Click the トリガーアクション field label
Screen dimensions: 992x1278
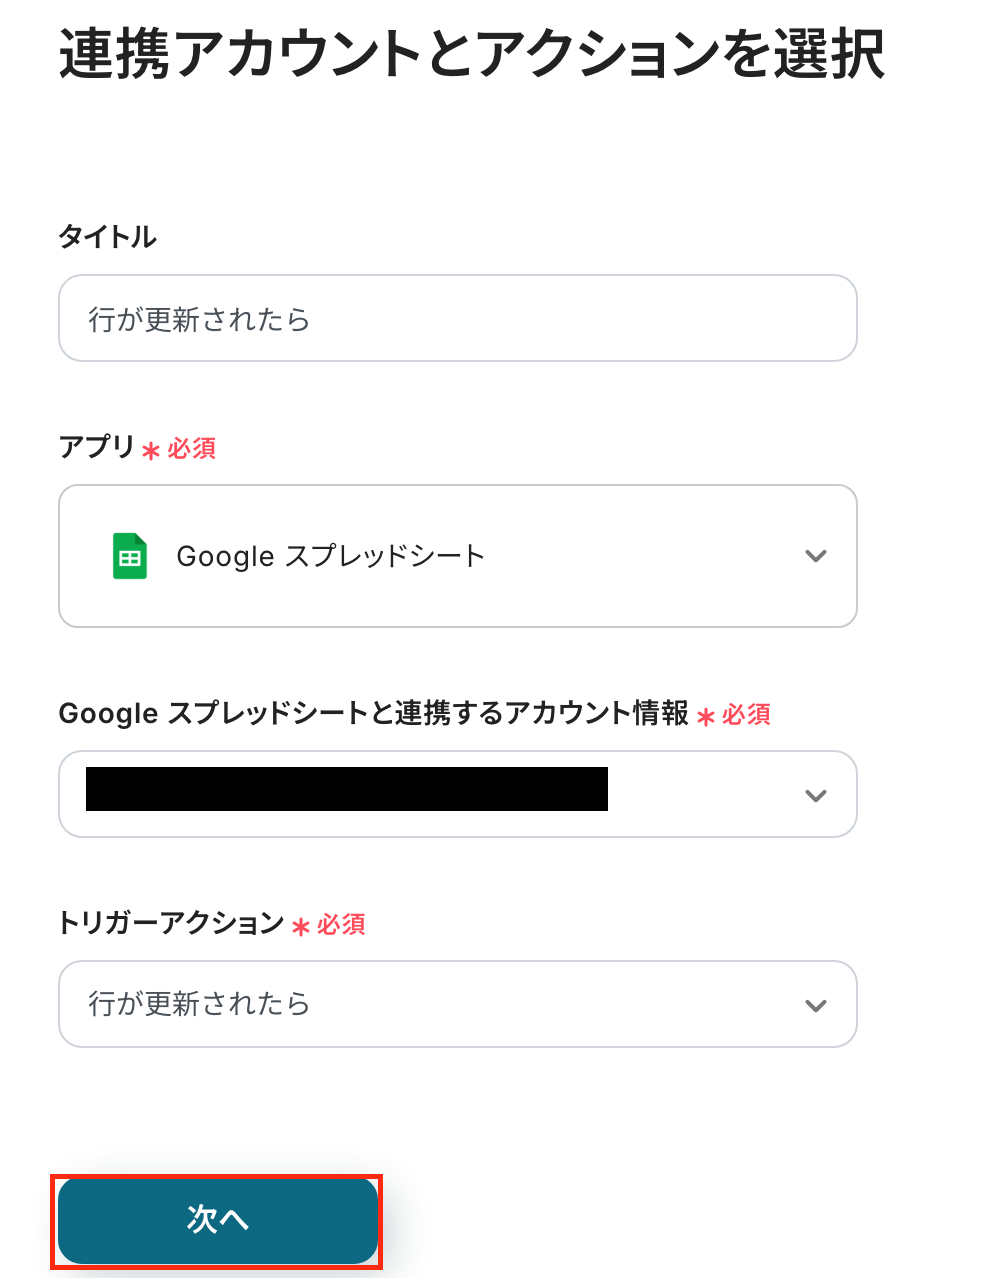pos(171,923)
